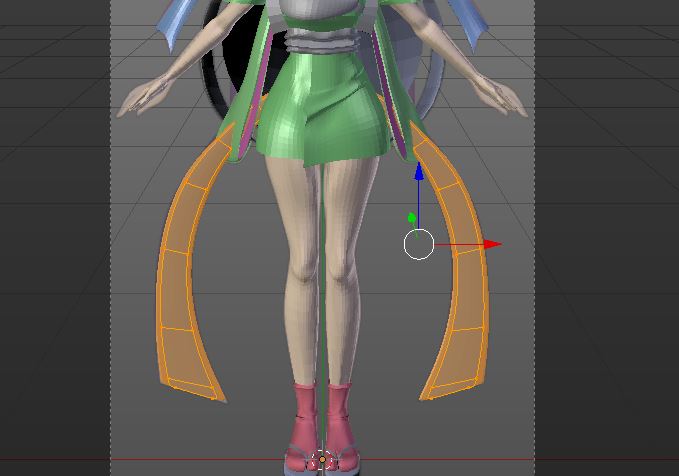Viewport: 679px width, 476px height.
Task: Click the 3D cursor at the character's feet
Action: pyautogui.click(x=322, y=460)
